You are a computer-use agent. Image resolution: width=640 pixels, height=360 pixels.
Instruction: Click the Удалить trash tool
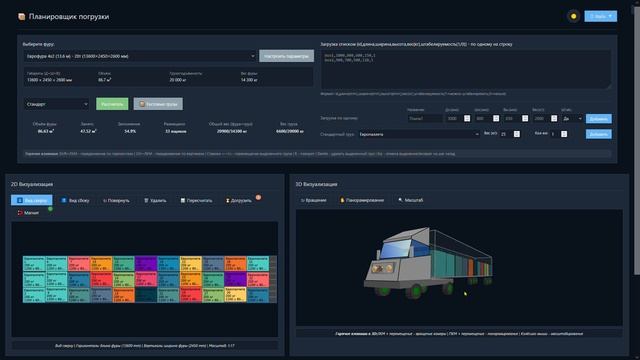(155, 200)
